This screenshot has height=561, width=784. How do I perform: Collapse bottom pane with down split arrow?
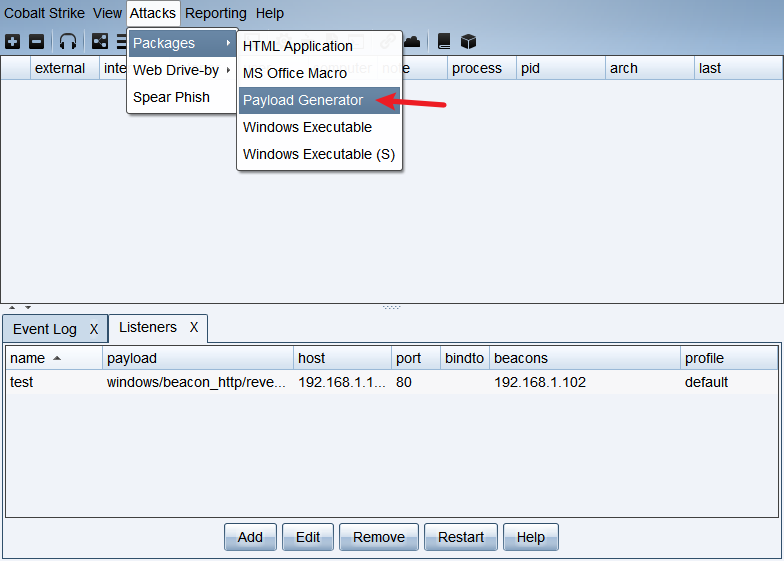[28, 308]
